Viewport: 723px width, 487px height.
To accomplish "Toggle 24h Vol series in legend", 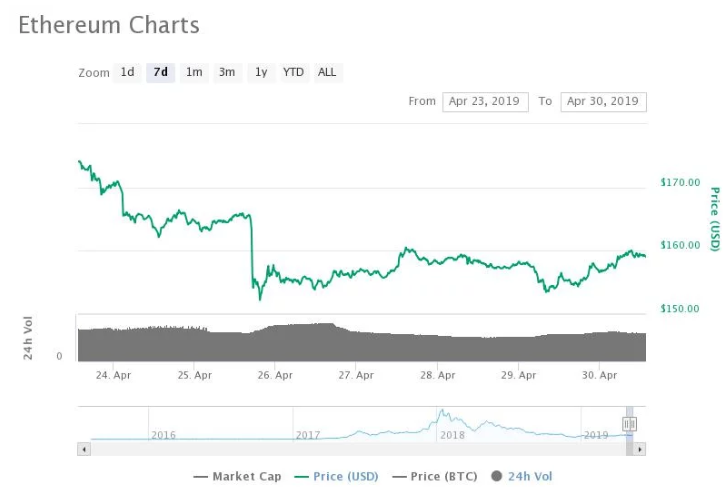I will (522, 476).
